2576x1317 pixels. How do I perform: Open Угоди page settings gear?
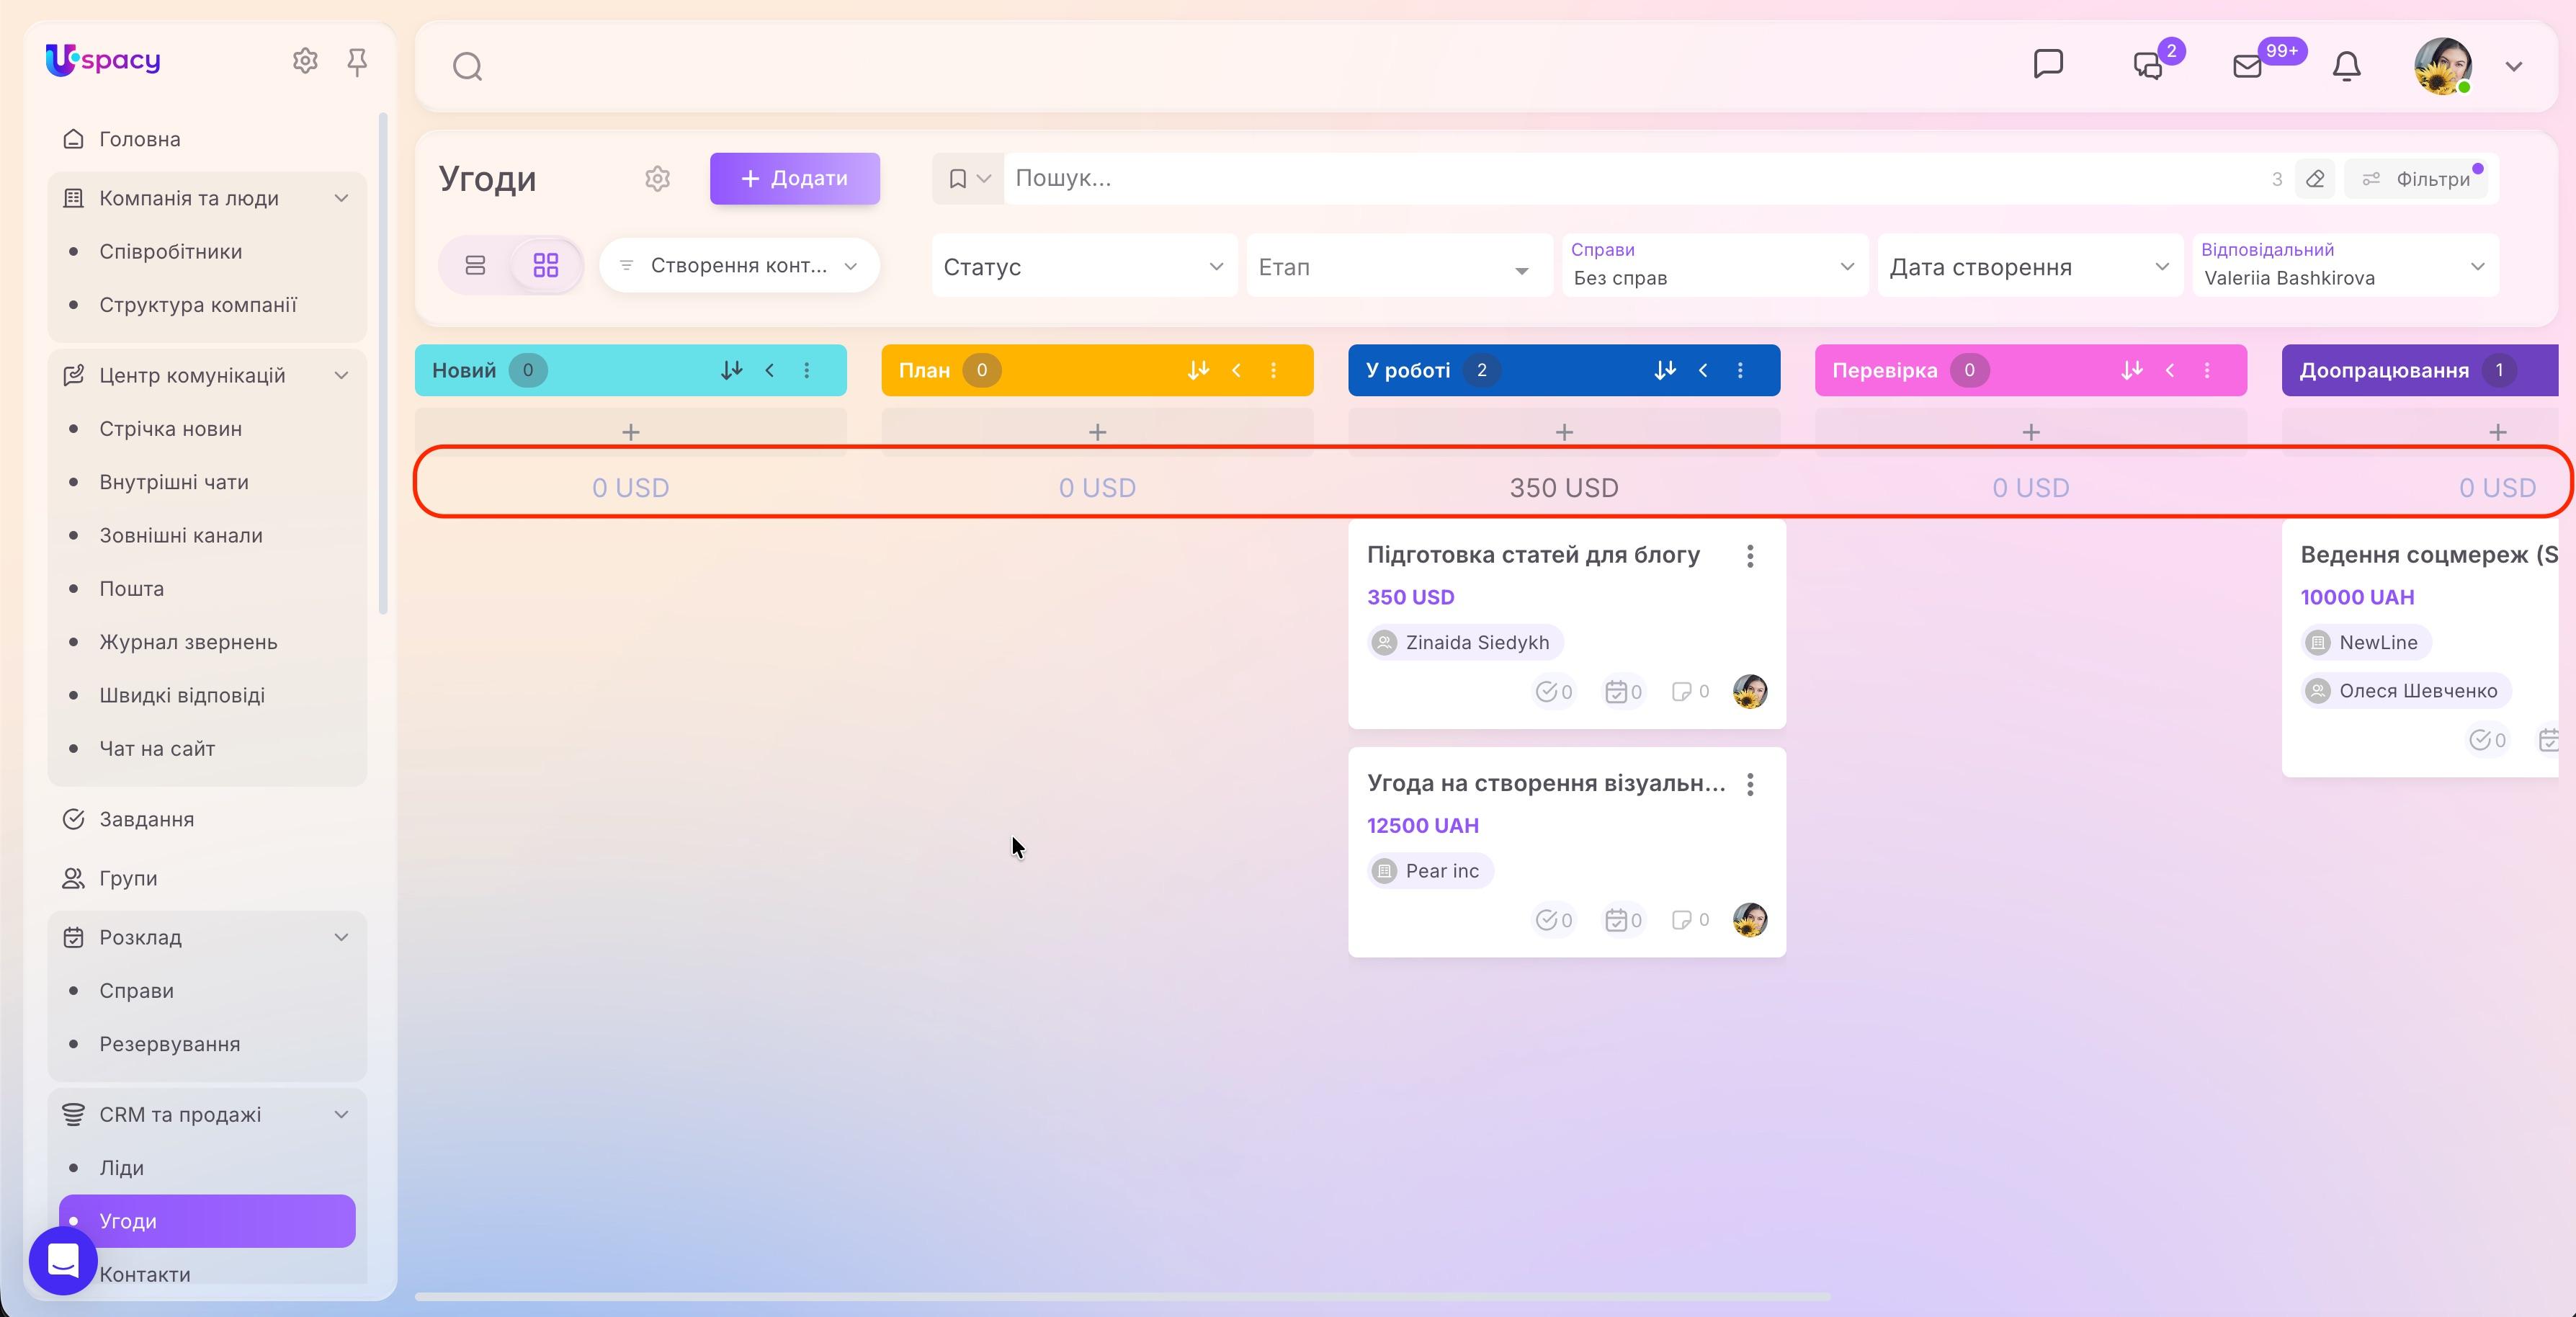tap(657, 179)
